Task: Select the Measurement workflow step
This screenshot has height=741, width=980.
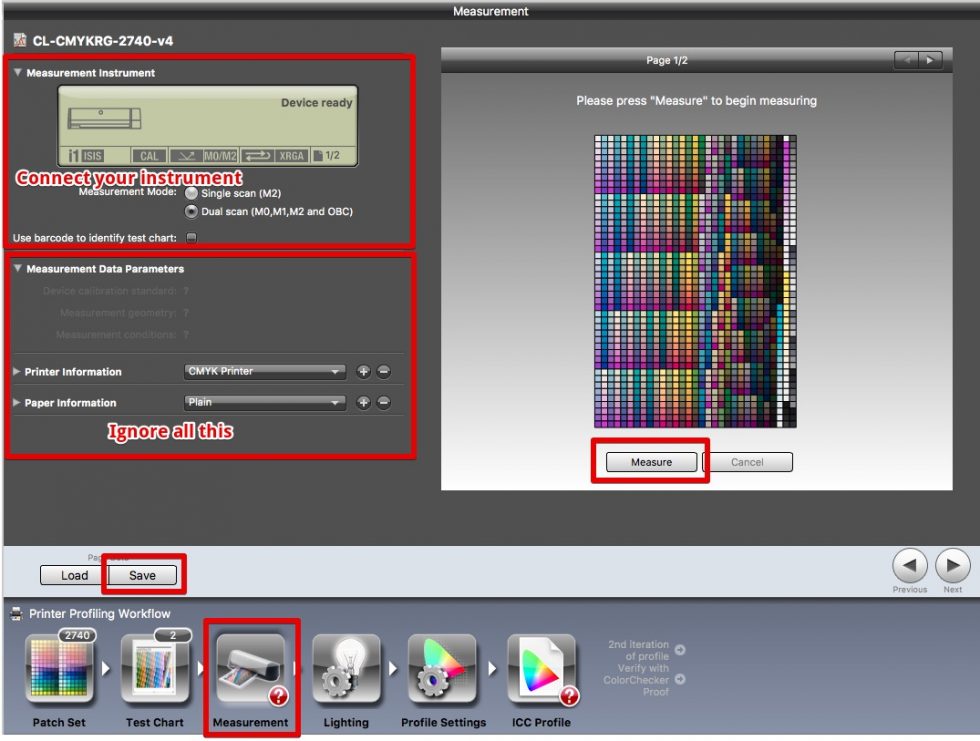Action: pos(251,670)
